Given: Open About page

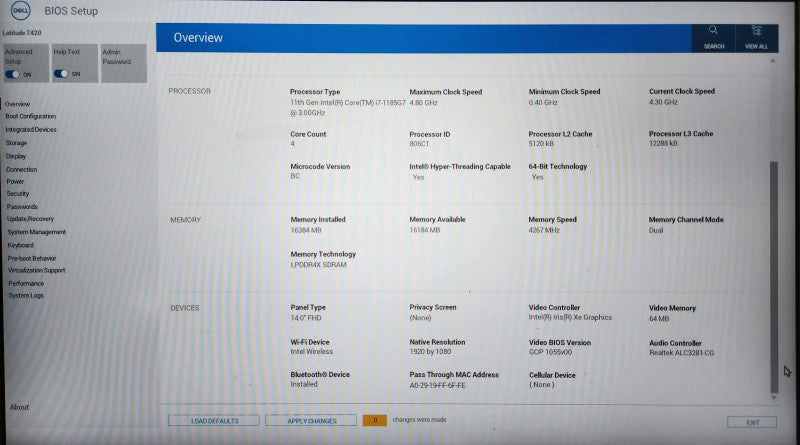Looking at the screenshot, I should click(19, 407).
